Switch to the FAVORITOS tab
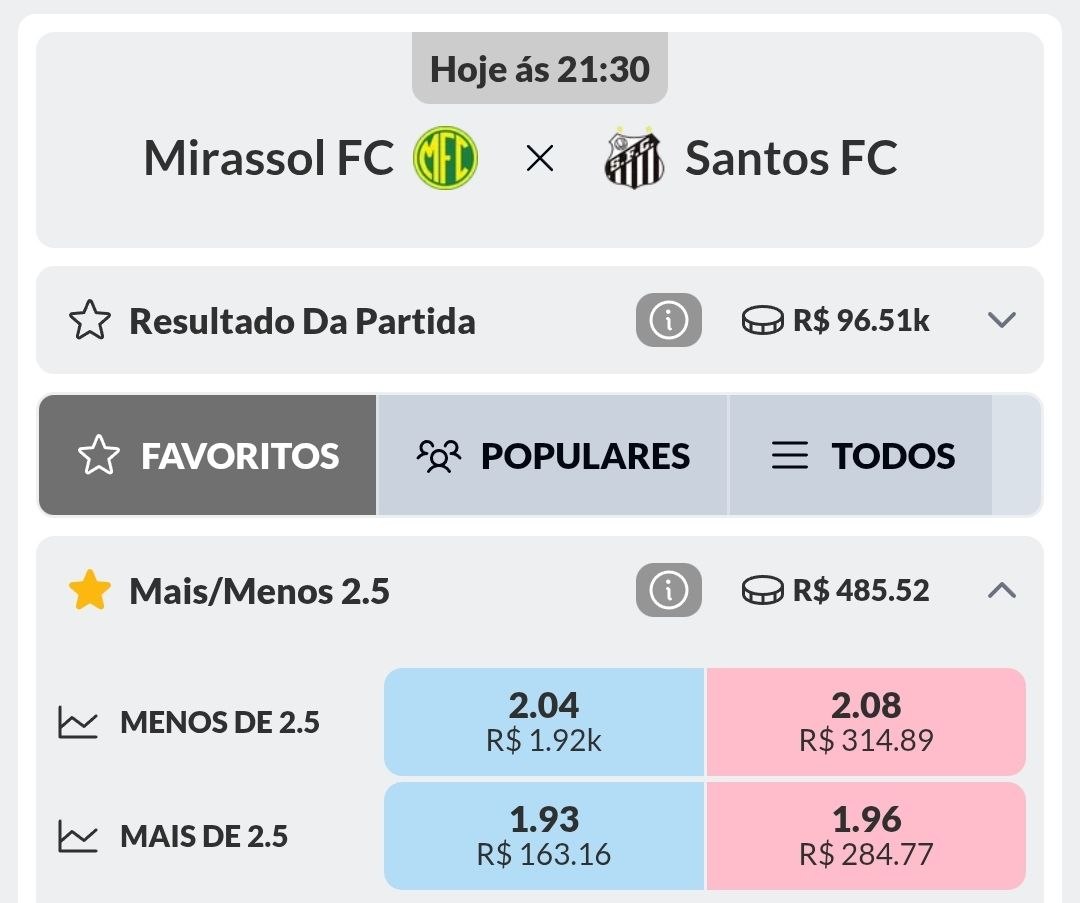1080x903 pixels. [x=208, y=456]
